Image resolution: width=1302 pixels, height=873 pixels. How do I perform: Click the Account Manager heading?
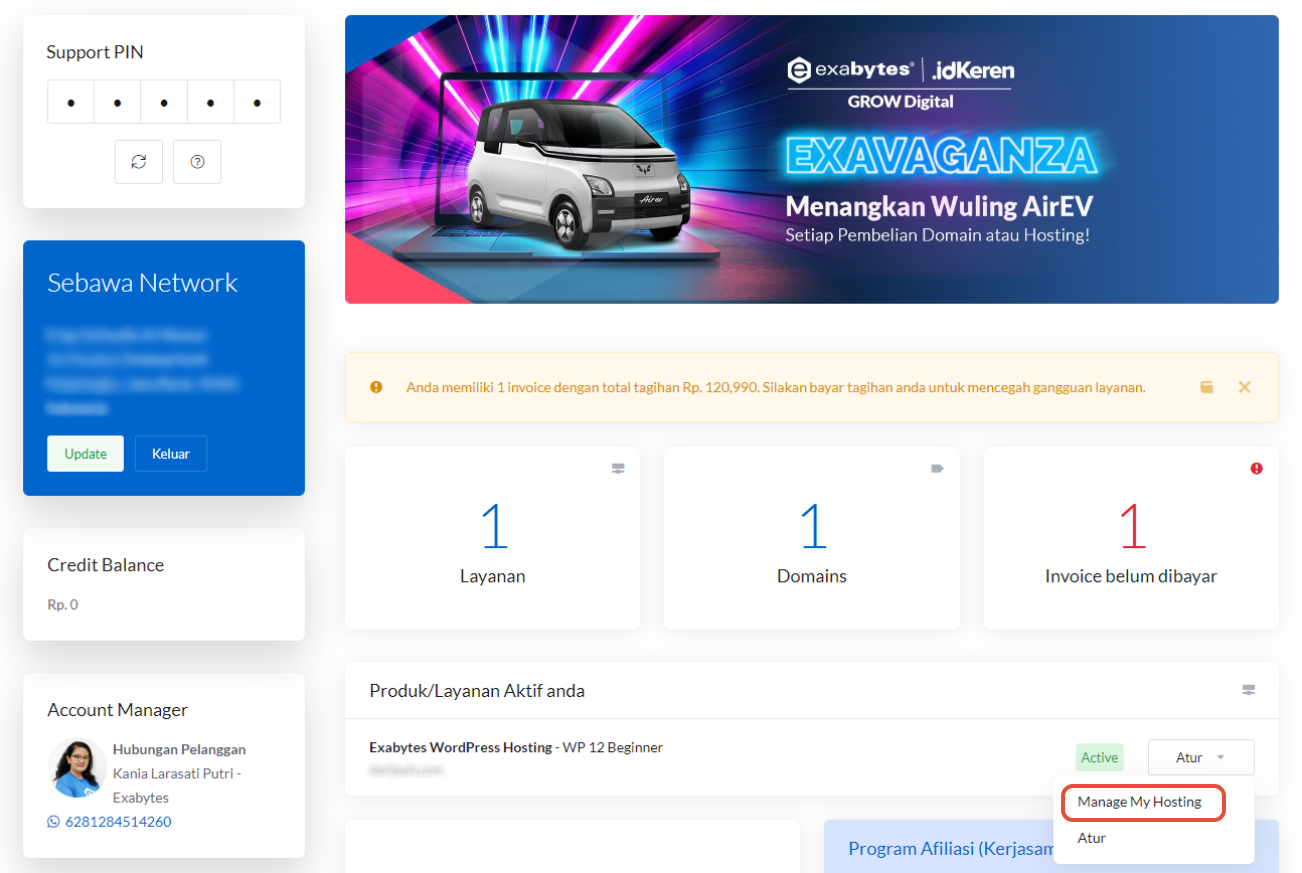117,710
